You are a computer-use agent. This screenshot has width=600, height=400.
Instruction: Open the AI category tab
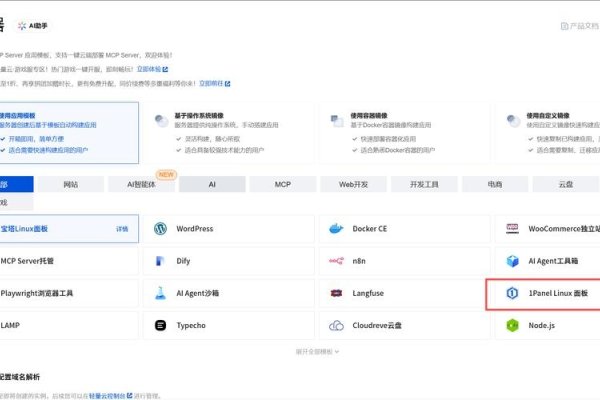click(212, 184)
